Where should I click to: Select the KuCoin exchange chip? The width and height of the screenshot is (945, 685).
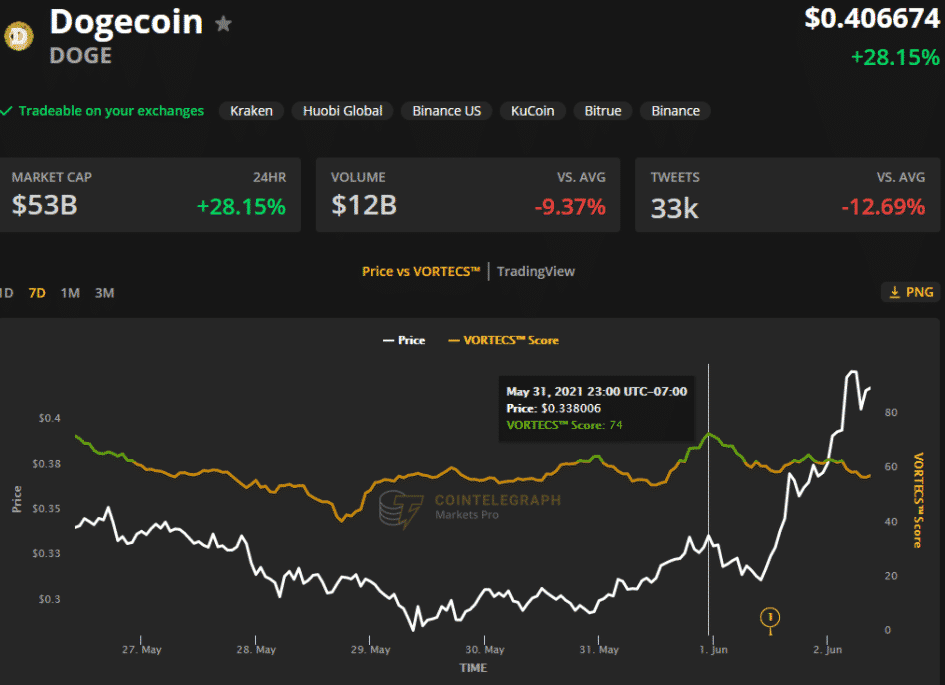pos(533,111)
